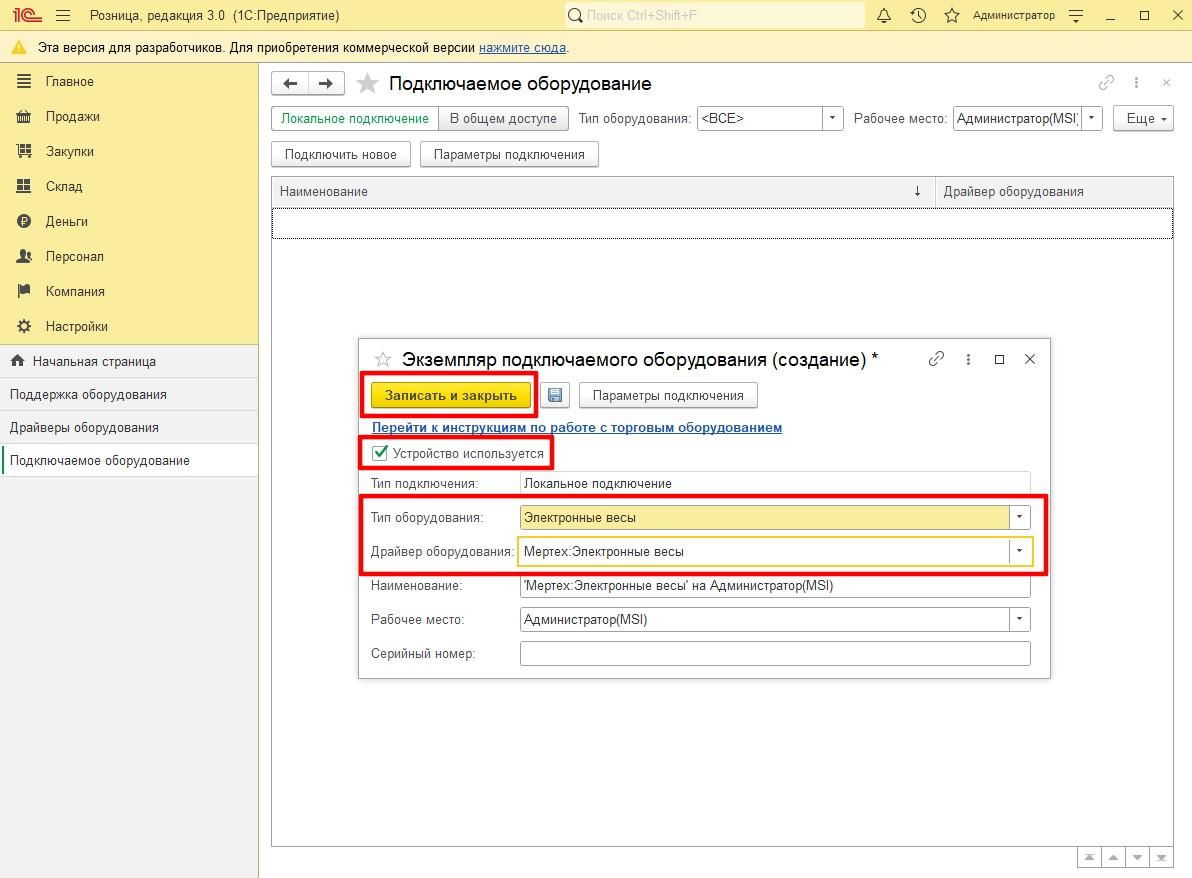Click the floppy disk save icon

(555, 395)
